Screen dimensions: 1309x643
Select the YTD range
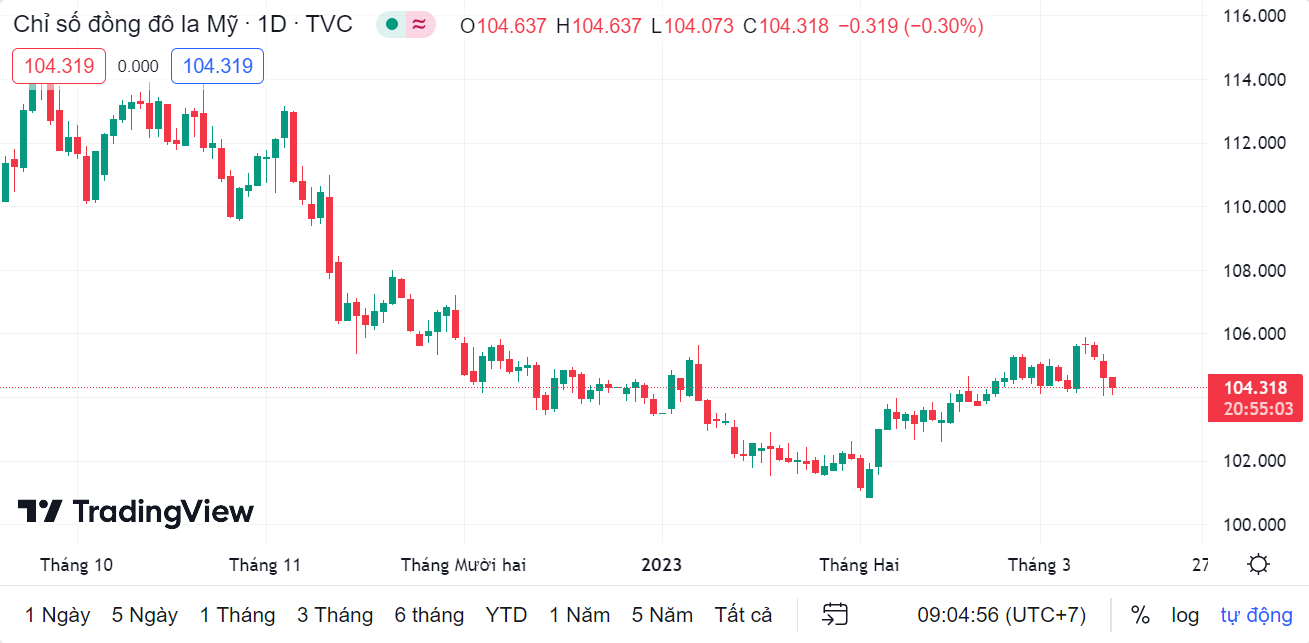coord(506,614)
